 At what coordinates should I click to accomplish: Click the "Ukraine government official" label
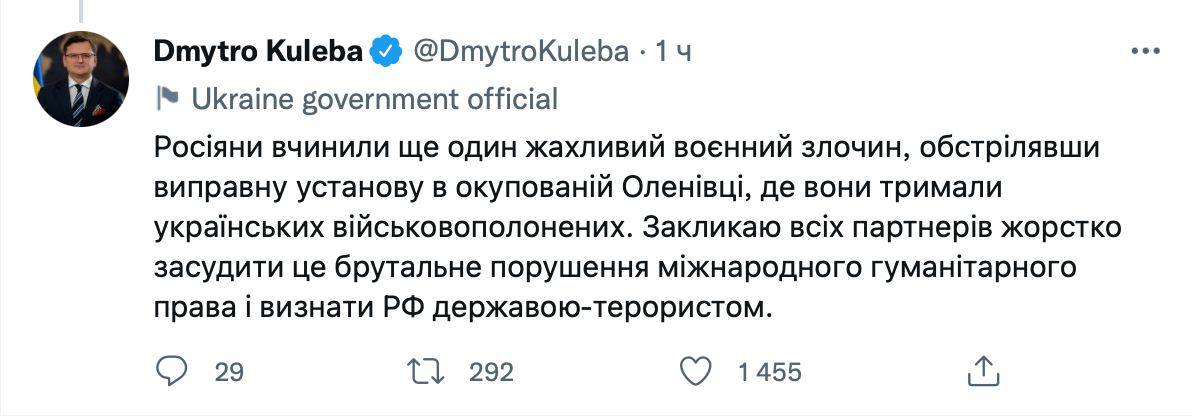[374, 99]
